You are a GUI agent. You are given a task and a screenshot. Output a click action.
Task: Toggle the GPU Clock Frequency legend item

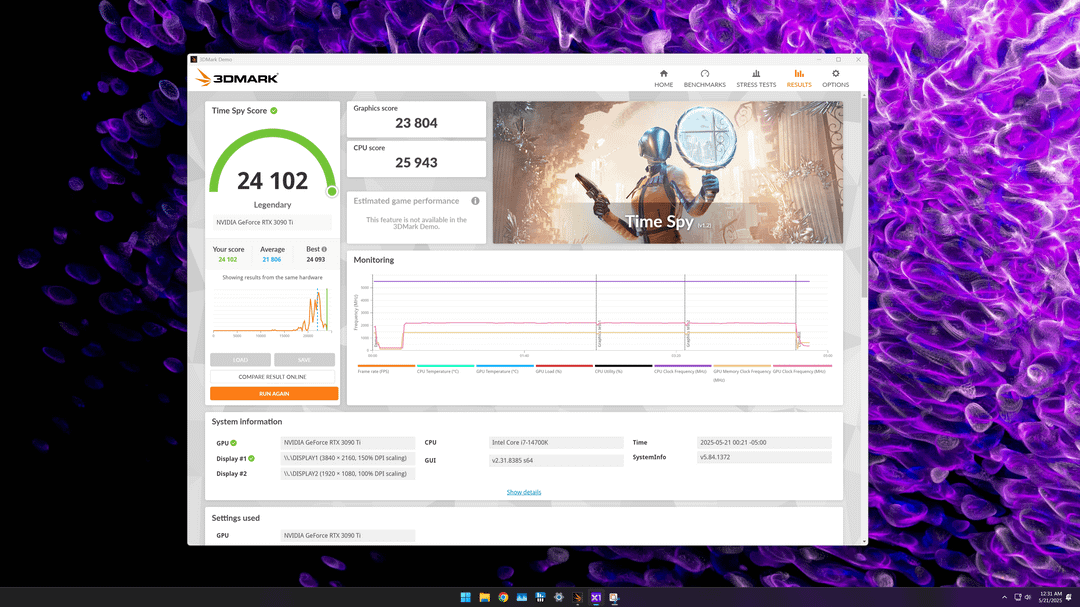tap(802, 369)
